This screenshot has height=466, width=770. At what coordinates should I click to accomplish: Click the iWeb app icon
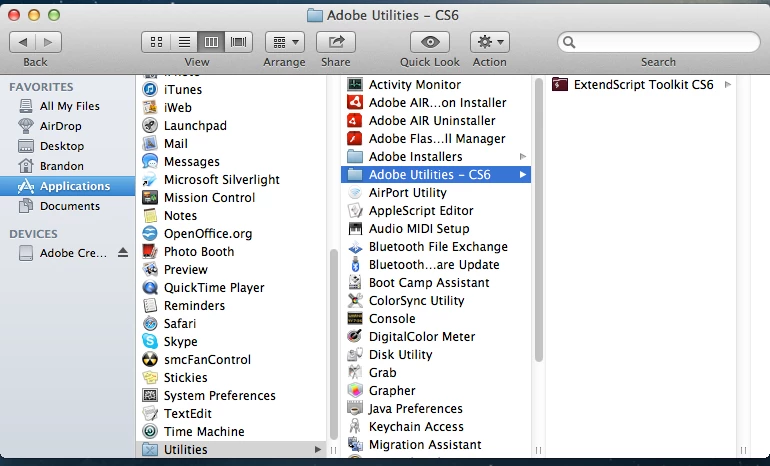[150, 107]
